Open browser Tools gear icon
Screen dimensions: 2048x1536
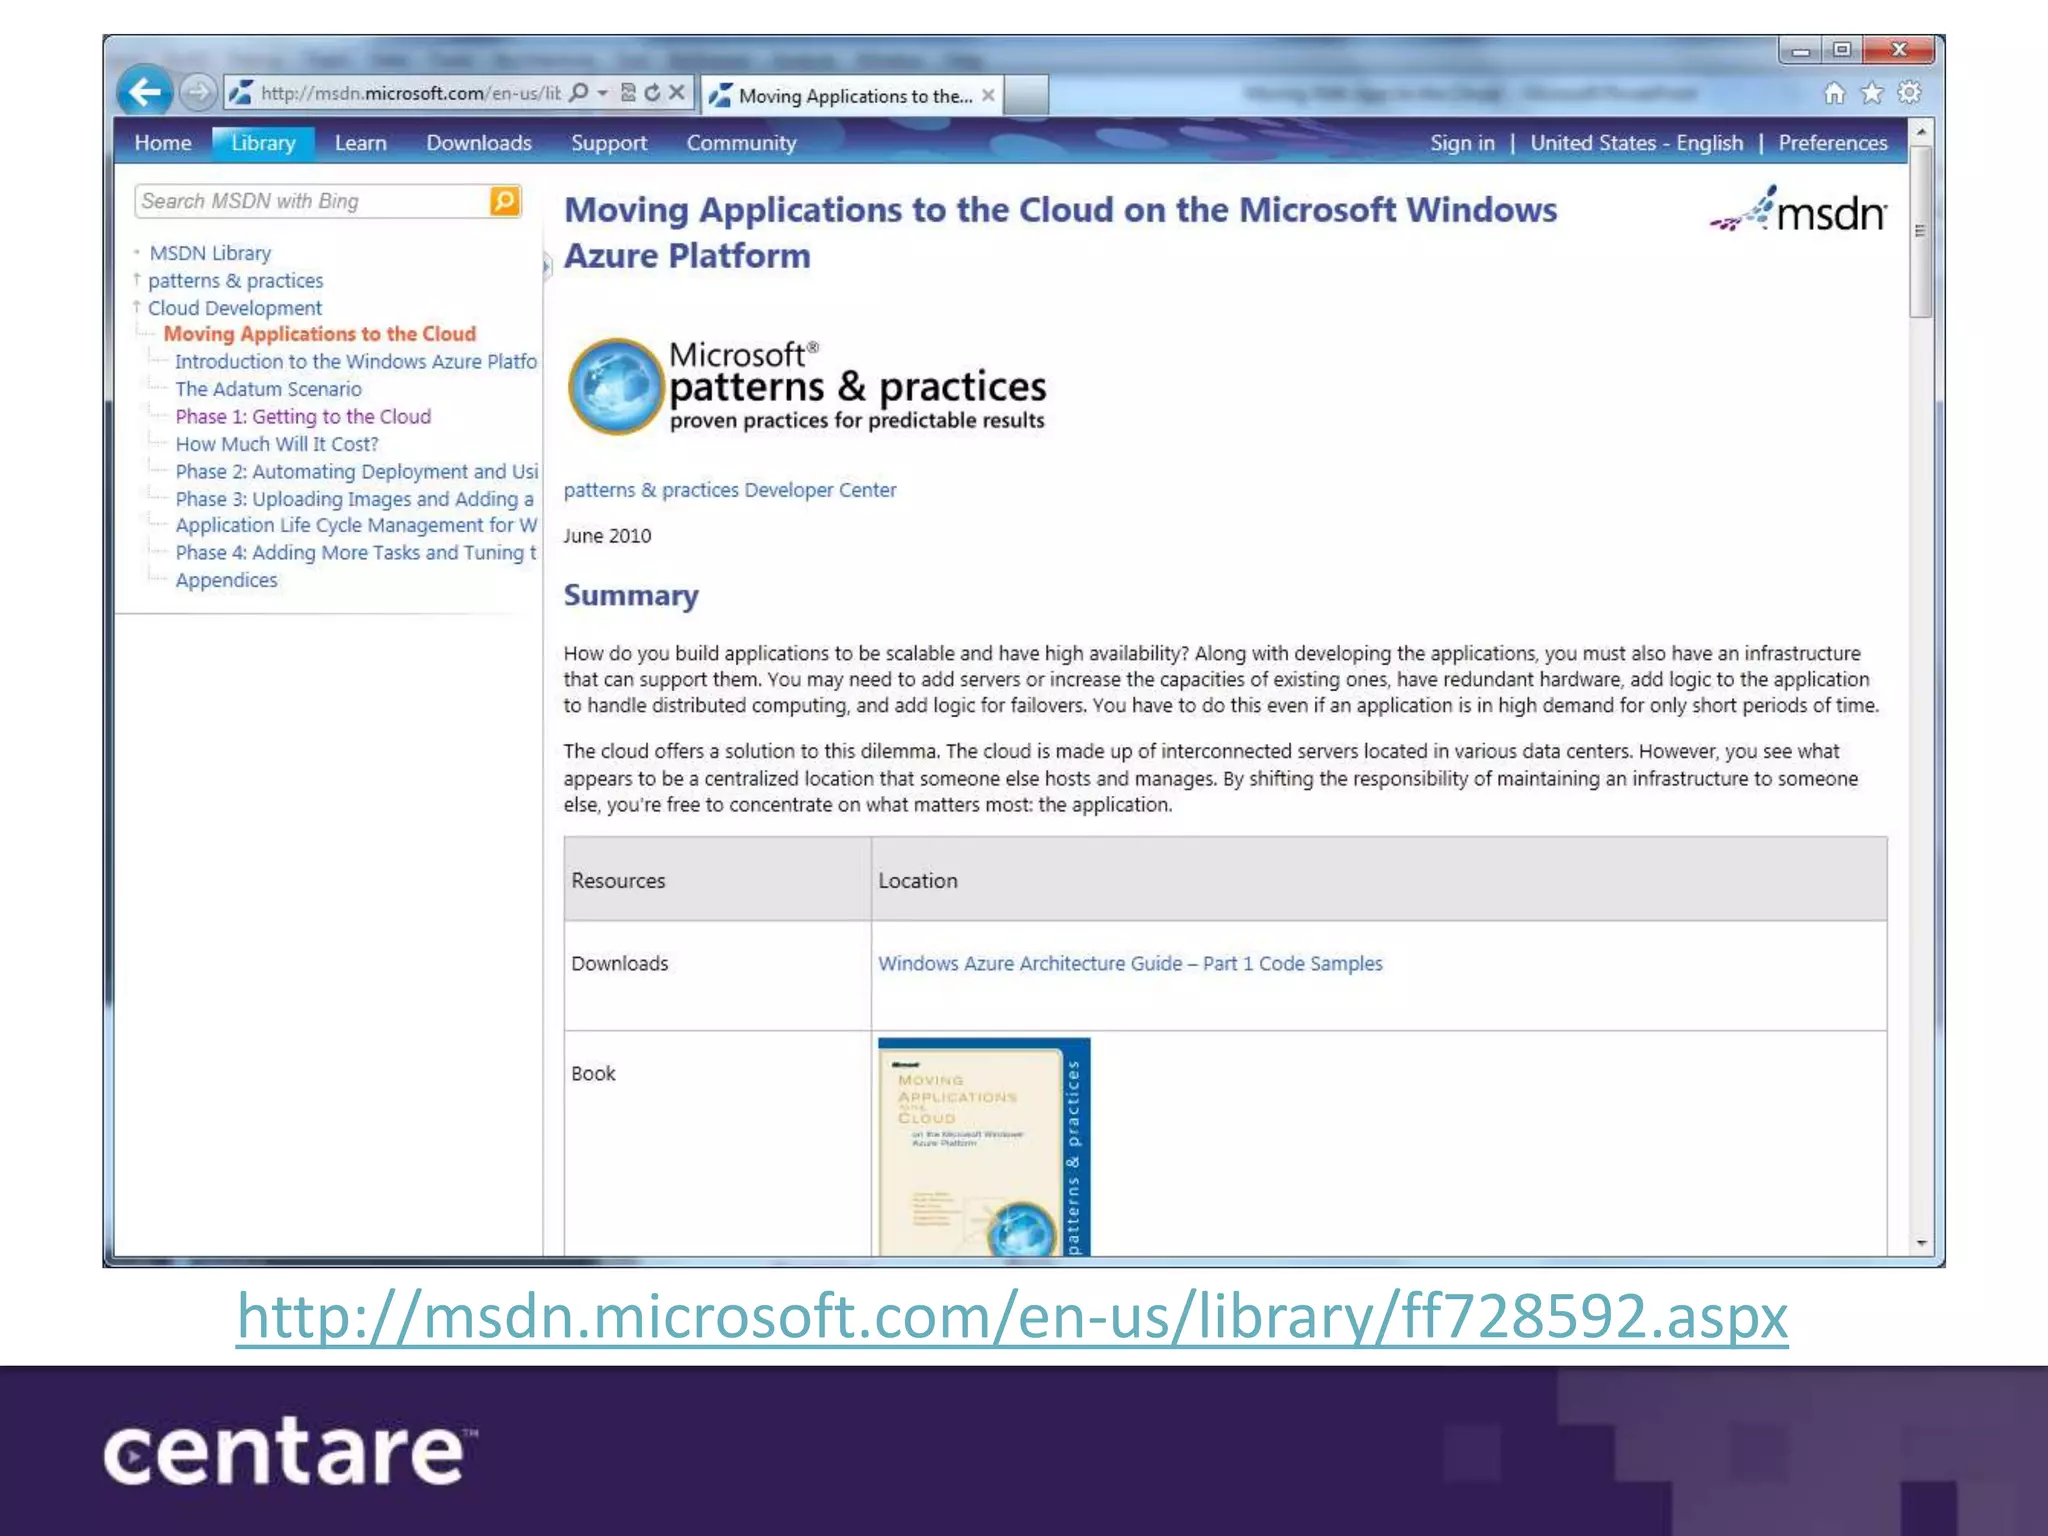click(1910, 93)
